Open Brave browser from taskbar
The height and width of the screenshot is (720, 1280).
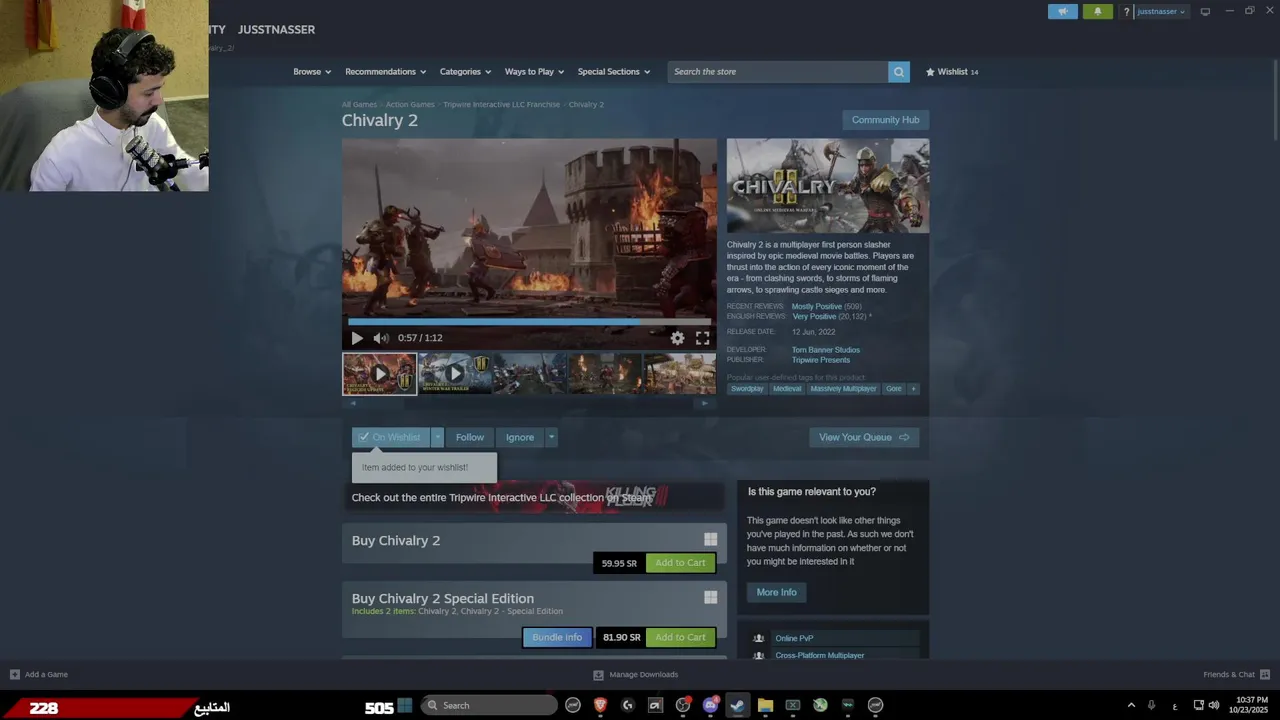click(x=600, y=705)
